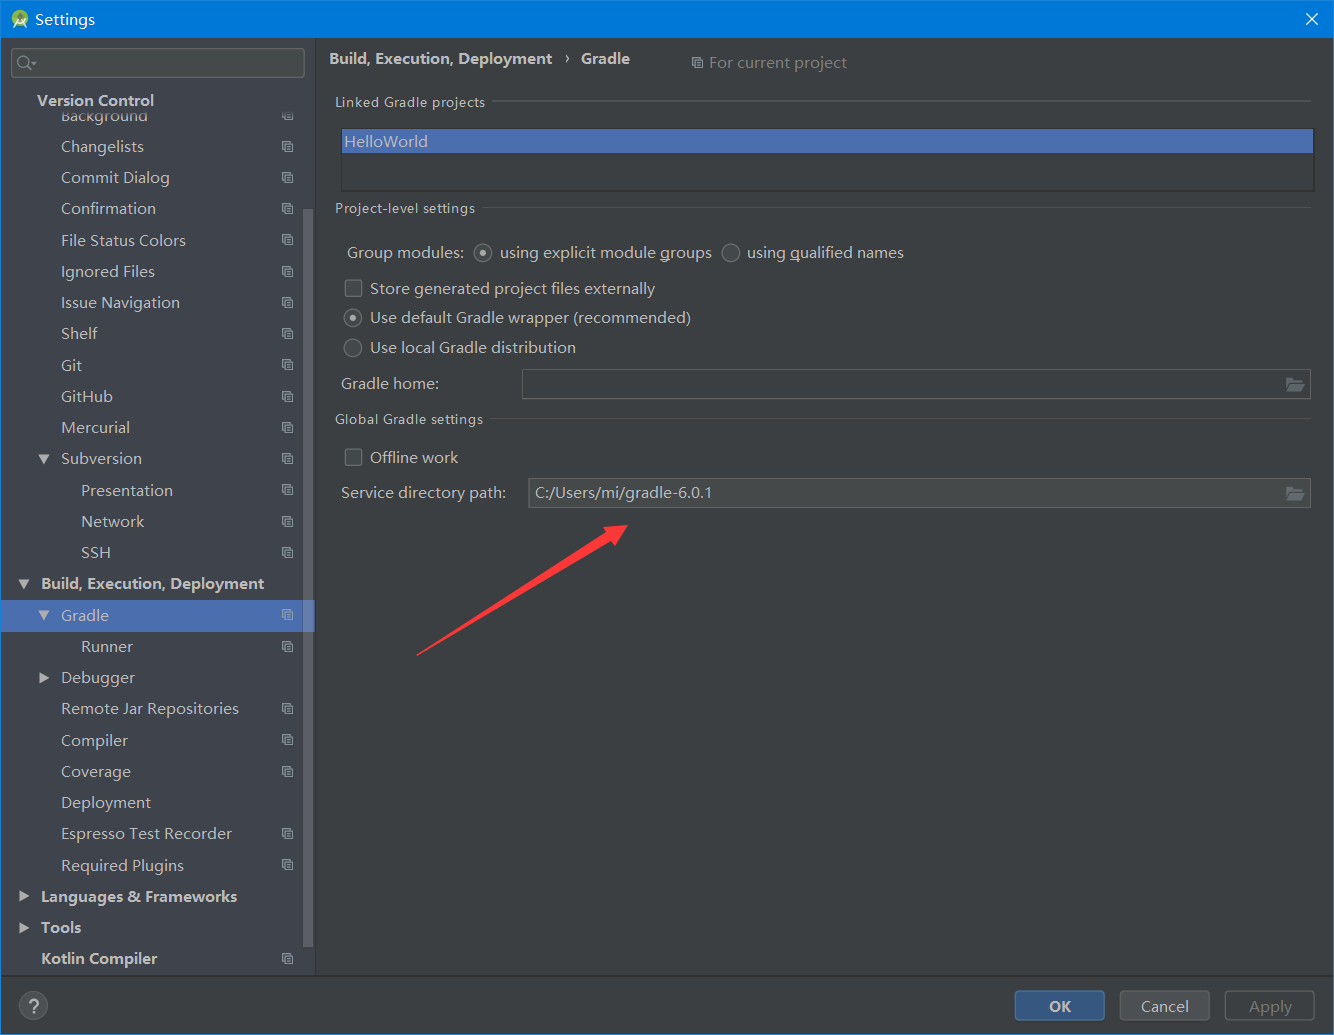The image size is (1334, 1035).
Task: Collapse the Subversion tree node
Action: (44, 459)
